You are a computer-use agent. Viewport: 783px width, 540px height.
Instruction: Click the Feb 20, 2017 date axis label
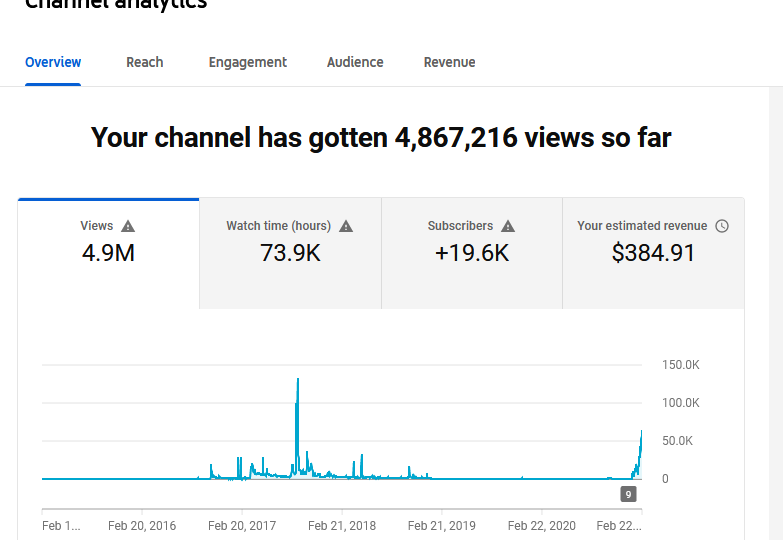242,526
